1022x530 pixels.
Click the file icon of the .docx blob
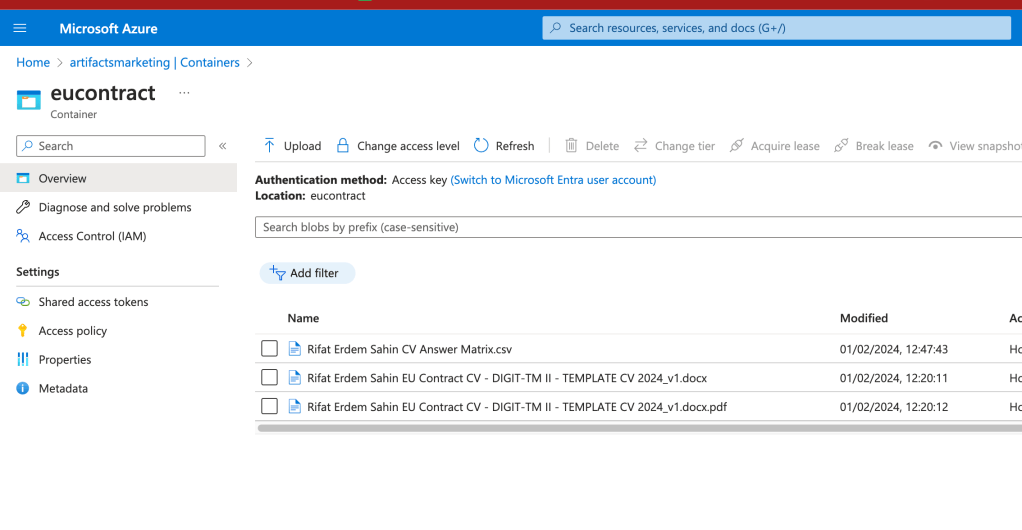[295, 377]
